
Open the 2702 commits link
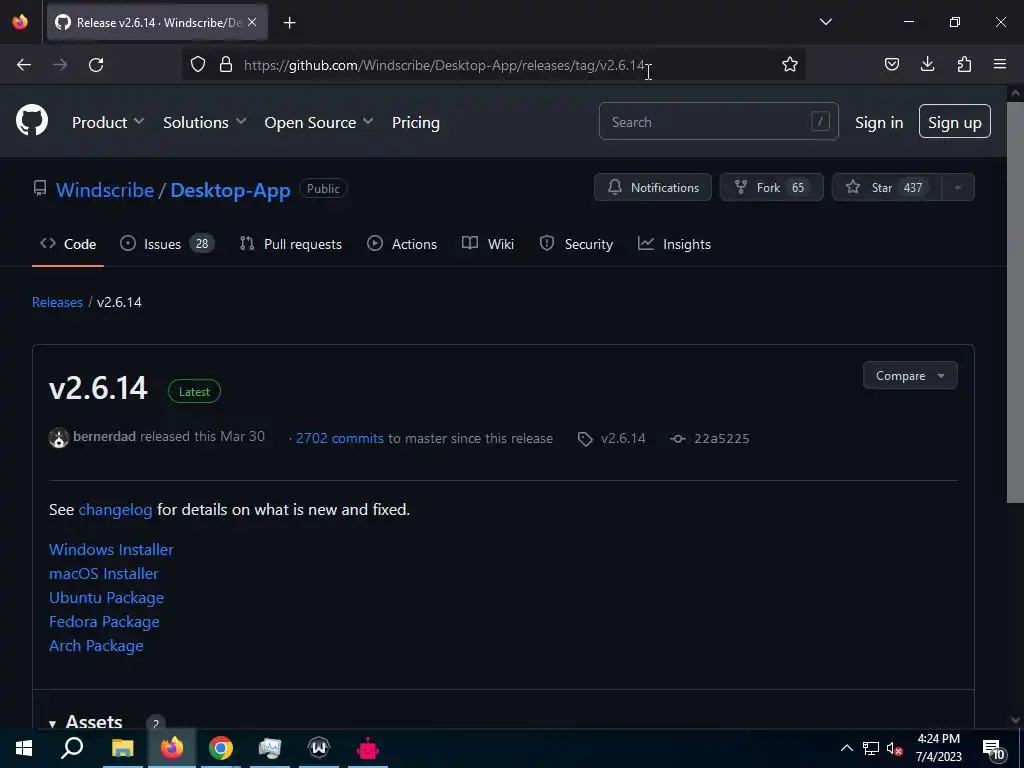(340, 438)
